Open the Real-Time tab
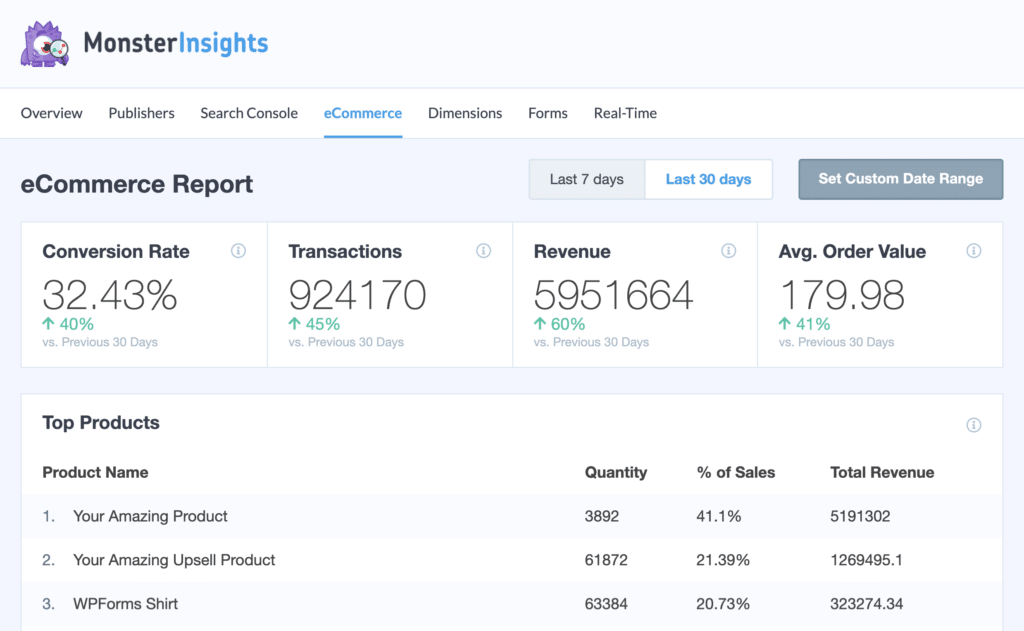The image size is (1024, 631). [625, 113]
